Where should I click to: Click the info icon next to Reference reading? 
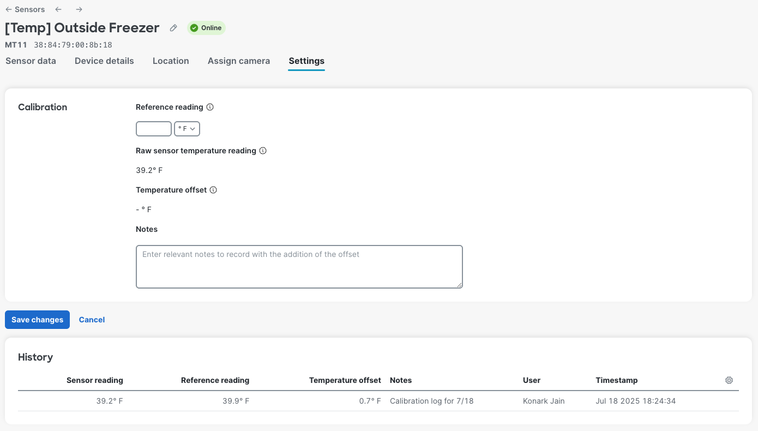tap(210, 107)
